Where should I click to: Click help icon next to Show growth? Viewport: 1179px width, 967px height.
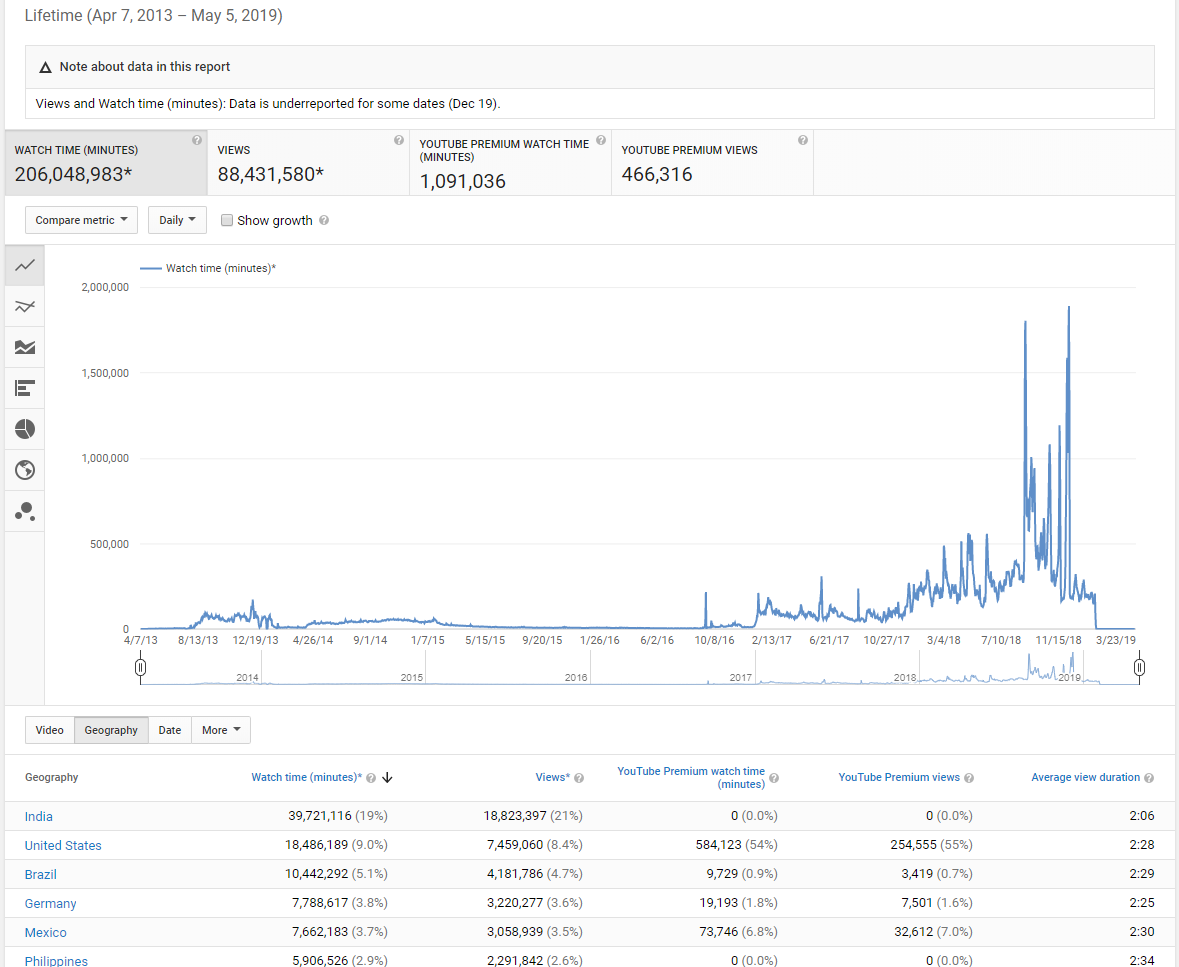(324, 220)
